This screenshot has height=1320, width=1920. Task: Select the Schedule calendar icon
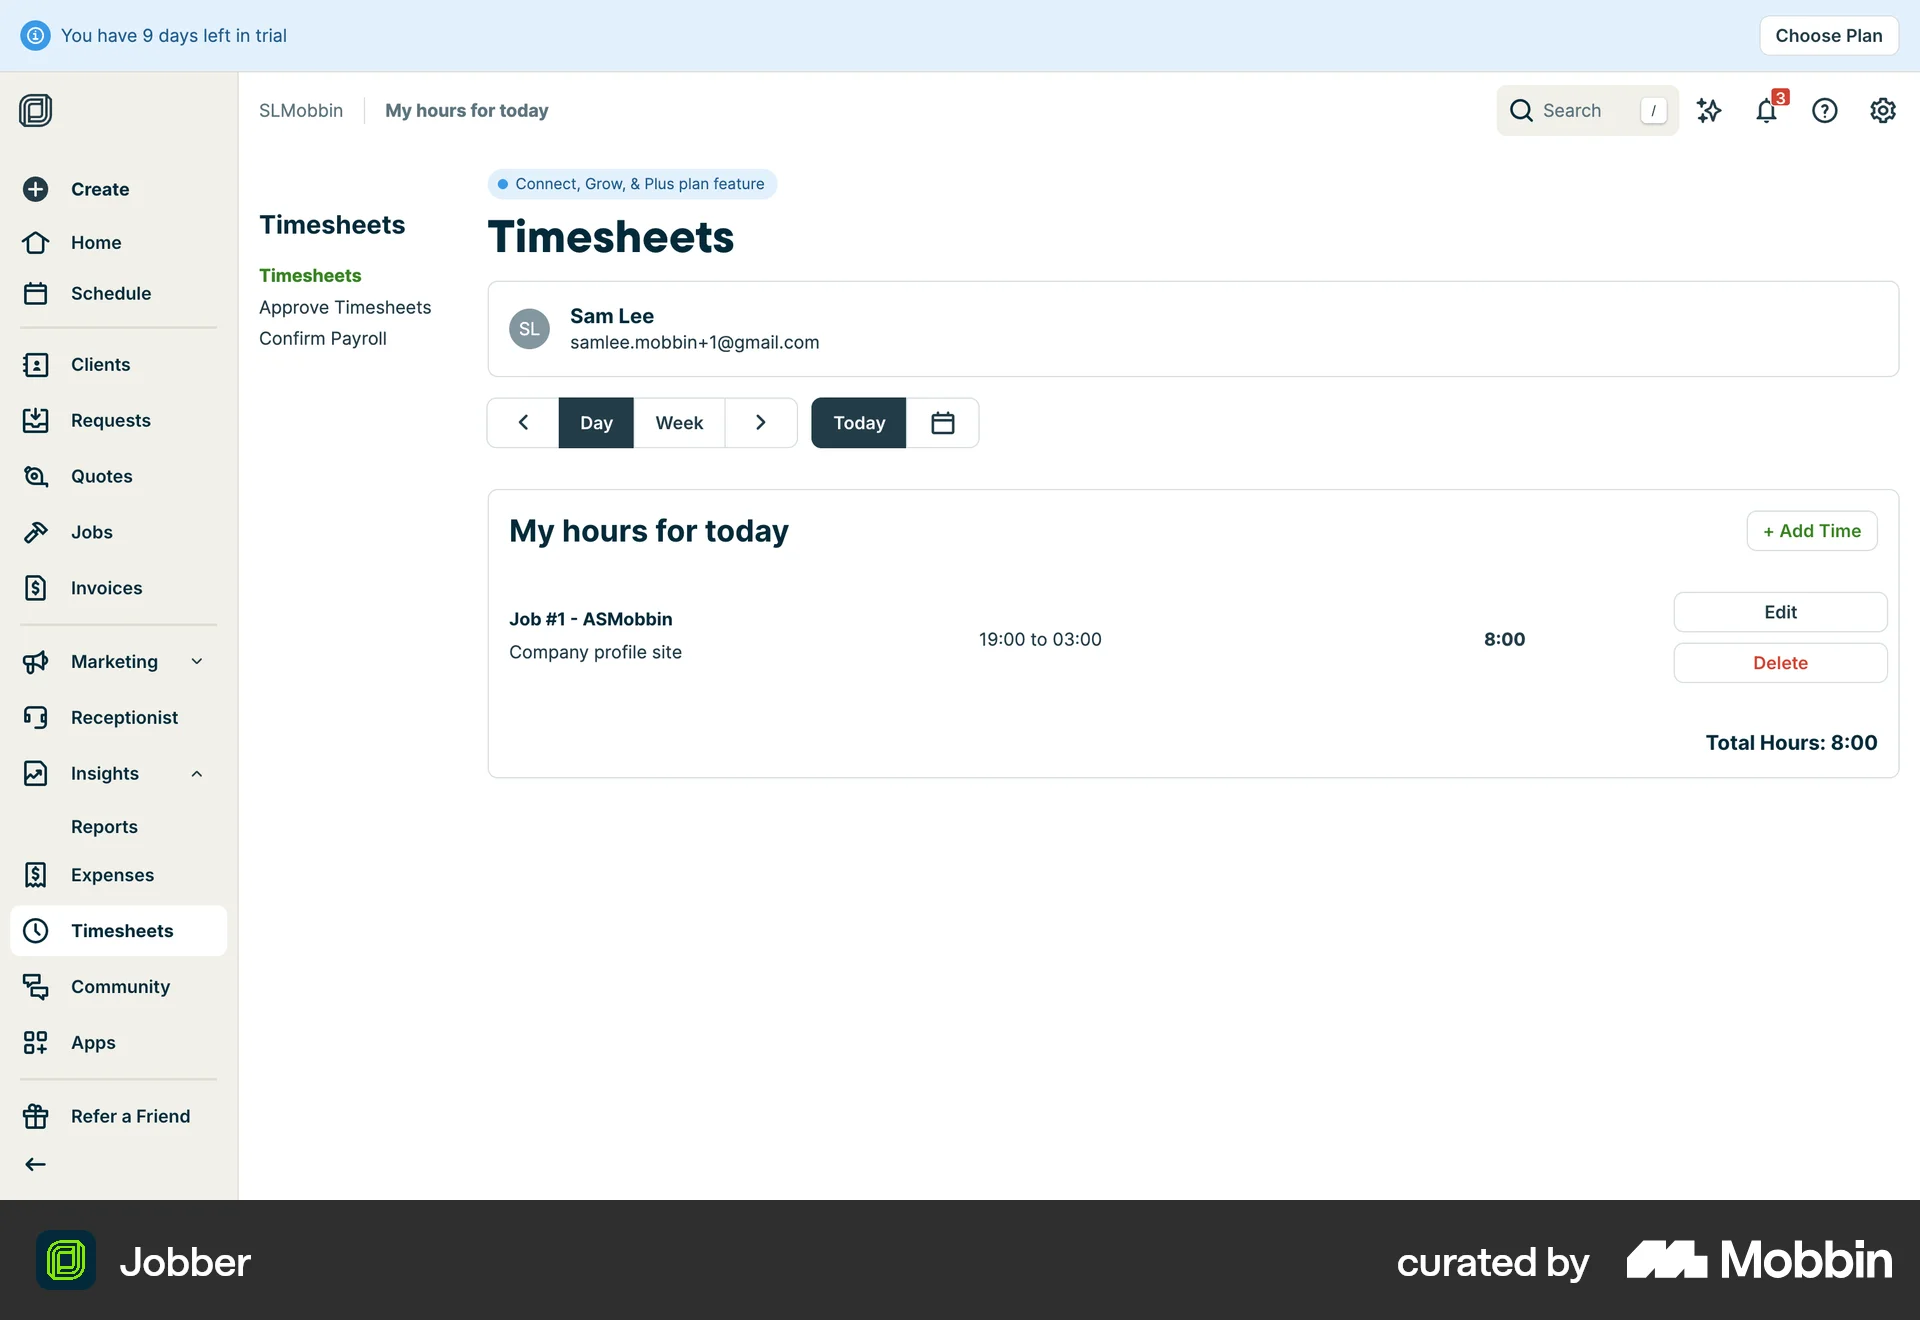pyautogui.click(x=36, y=293)
